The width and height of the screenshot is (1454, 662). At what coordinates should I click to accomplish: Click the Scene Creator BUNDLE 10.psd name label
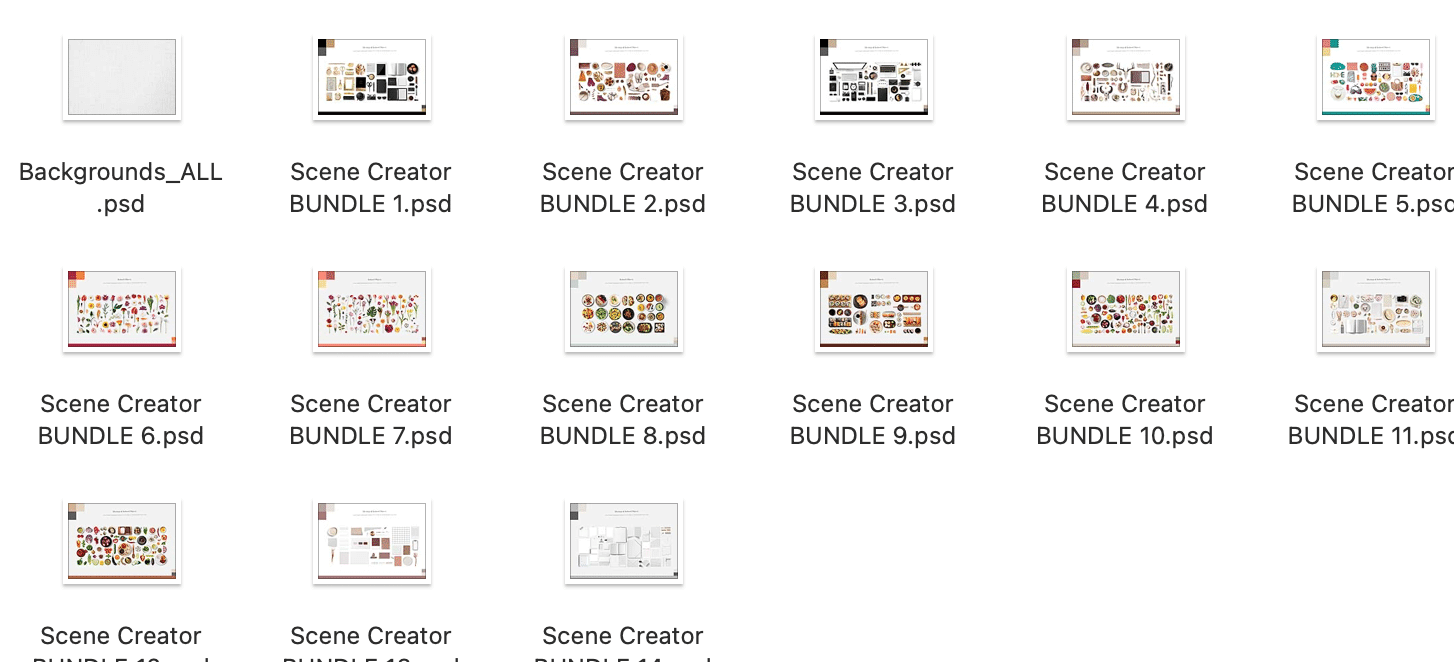click(1125, 420)
